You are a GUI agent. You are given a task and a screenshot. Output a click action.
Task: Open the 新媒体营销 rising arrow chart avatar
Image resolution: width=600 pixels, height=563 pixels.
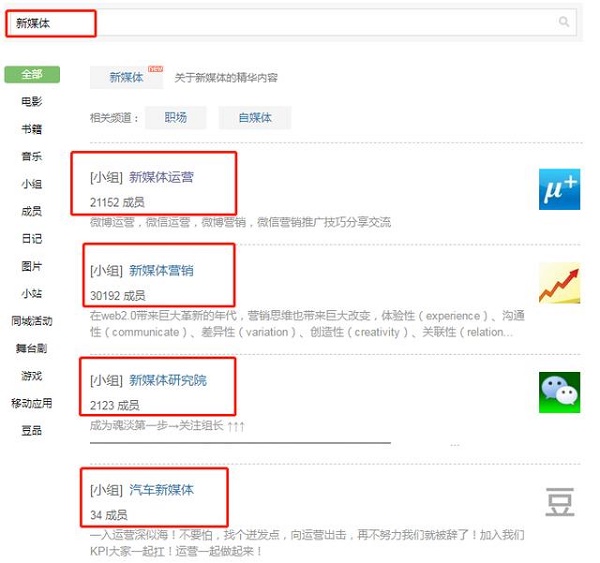click(559, 283)
